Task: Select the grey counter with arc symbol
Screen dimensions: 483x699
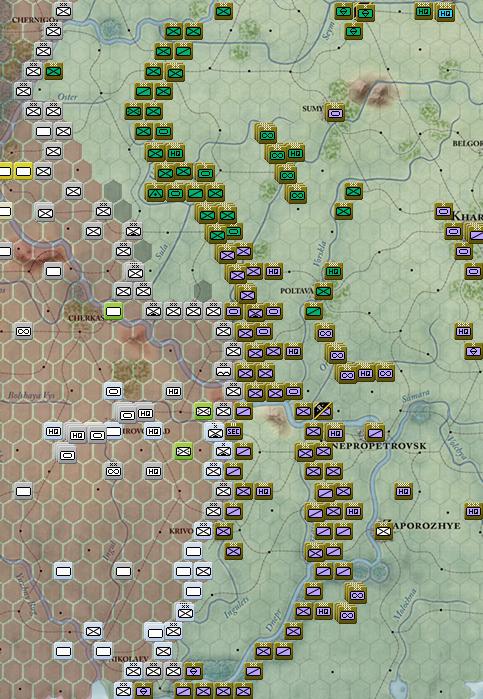Action: pos(223,370)
